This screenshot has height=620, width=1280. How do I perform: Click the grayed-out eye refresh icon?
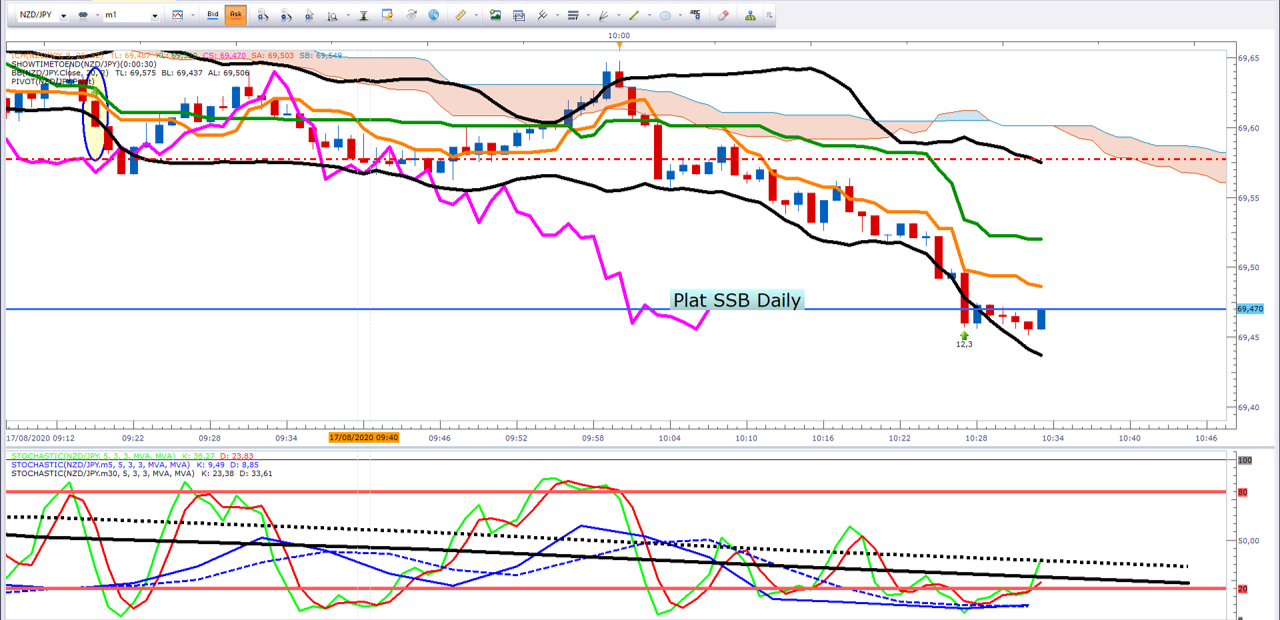click(411, 15)
